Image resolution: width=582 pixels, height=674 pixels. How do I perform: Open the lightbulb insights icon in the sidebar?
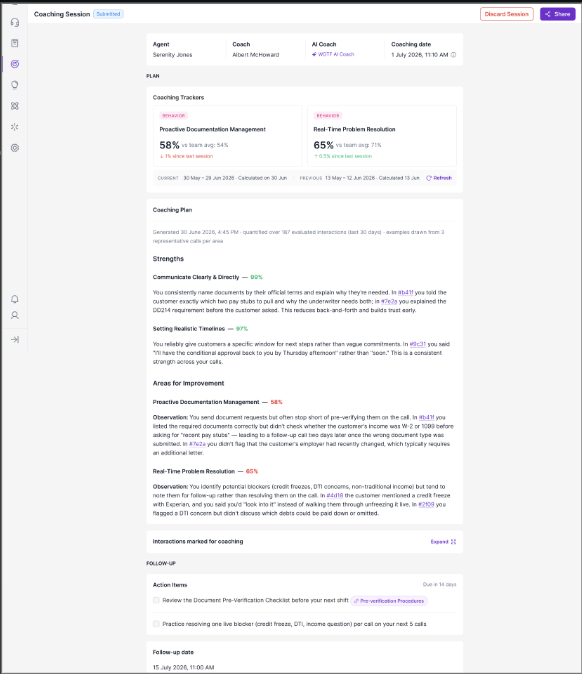15,85
